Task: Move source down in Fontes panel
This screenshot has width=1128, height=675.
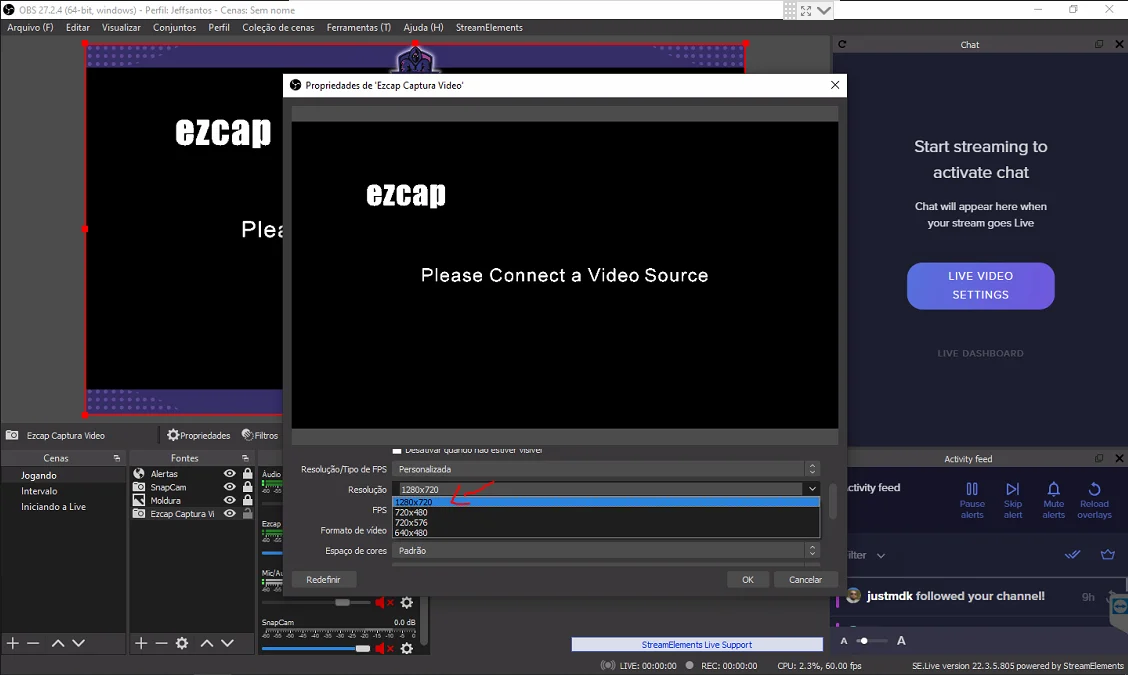Action: pyautogui.click(x=227, y=643)
